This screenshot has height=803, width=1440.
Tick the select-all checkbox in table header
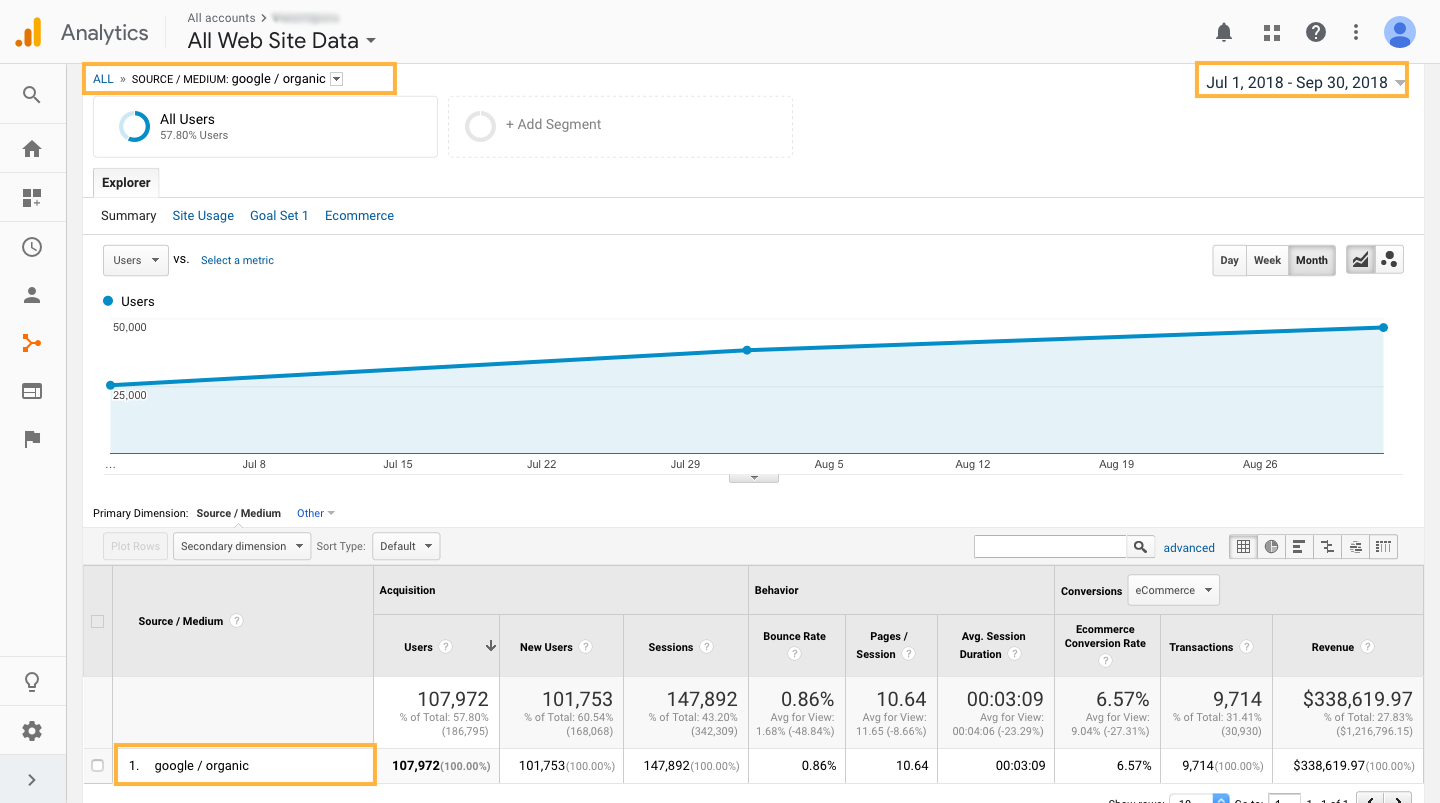97,621
